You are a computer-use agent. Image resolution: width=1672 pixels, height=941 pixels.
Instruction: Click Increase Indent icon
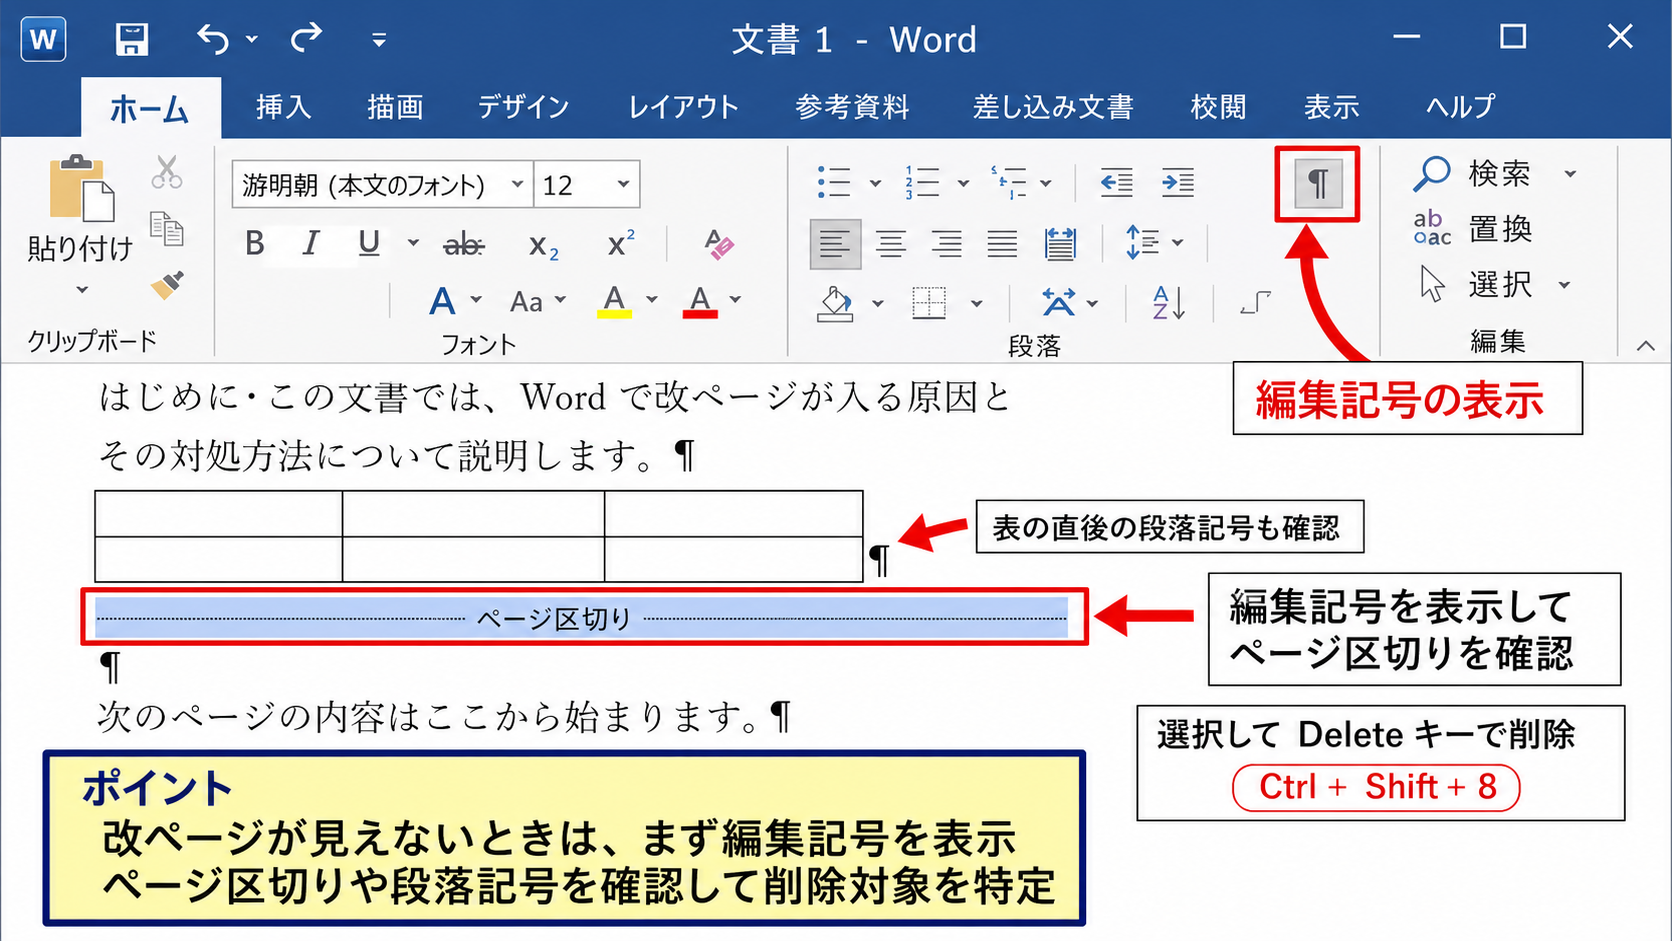coord(1178,183)
